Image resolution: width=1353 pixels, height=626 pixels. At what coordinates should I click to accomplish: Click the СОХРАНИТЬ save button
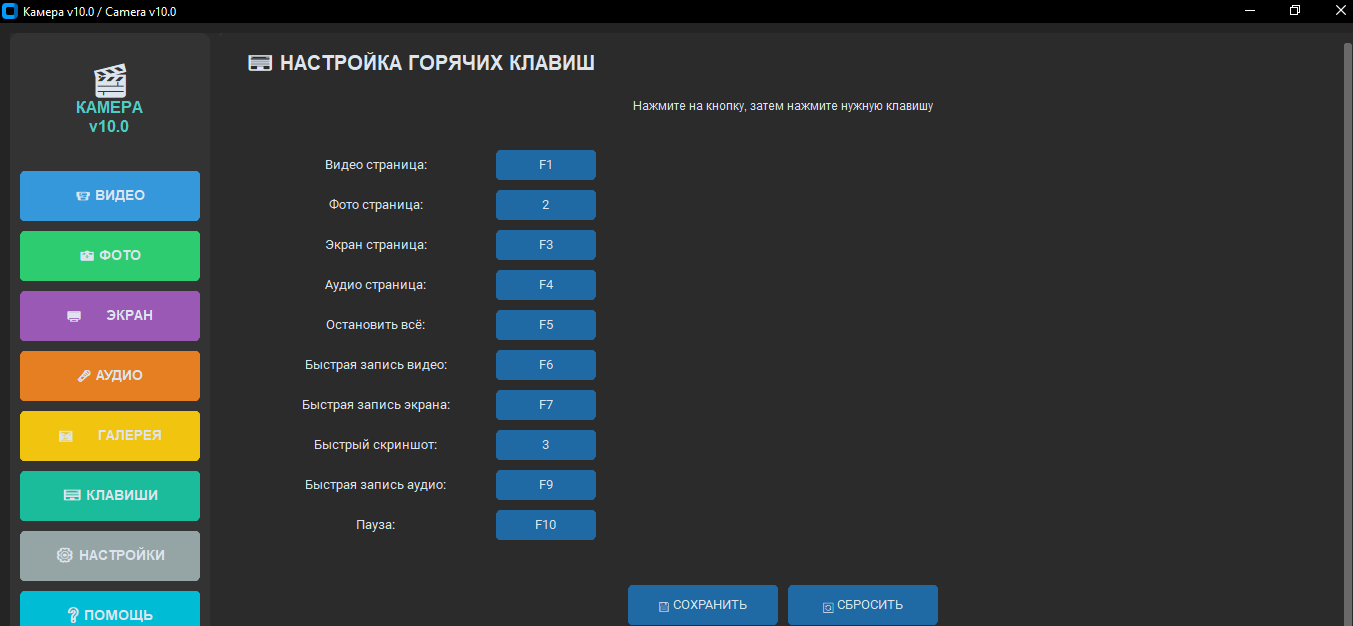(x=702, y=605)
